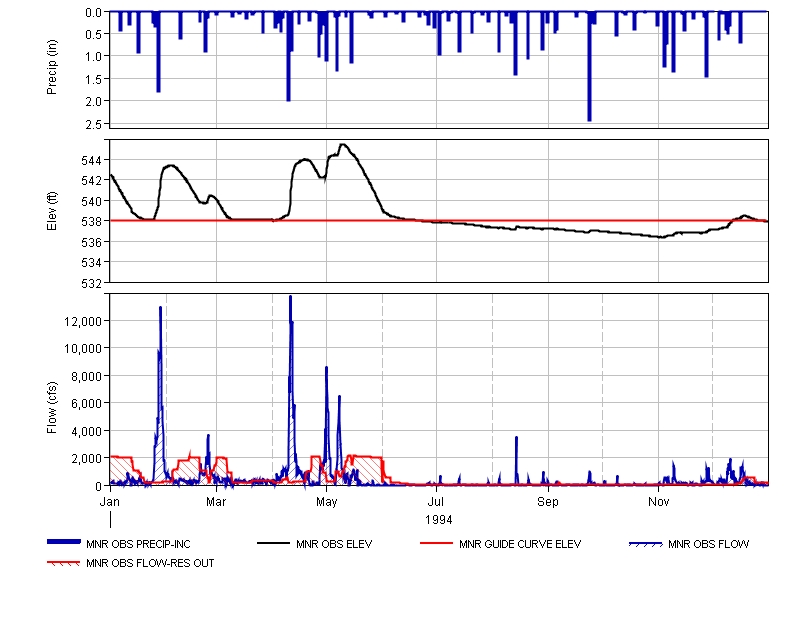
Task: Select the MNR OBS FLOW legend label
Action: (x=709, y=545)
